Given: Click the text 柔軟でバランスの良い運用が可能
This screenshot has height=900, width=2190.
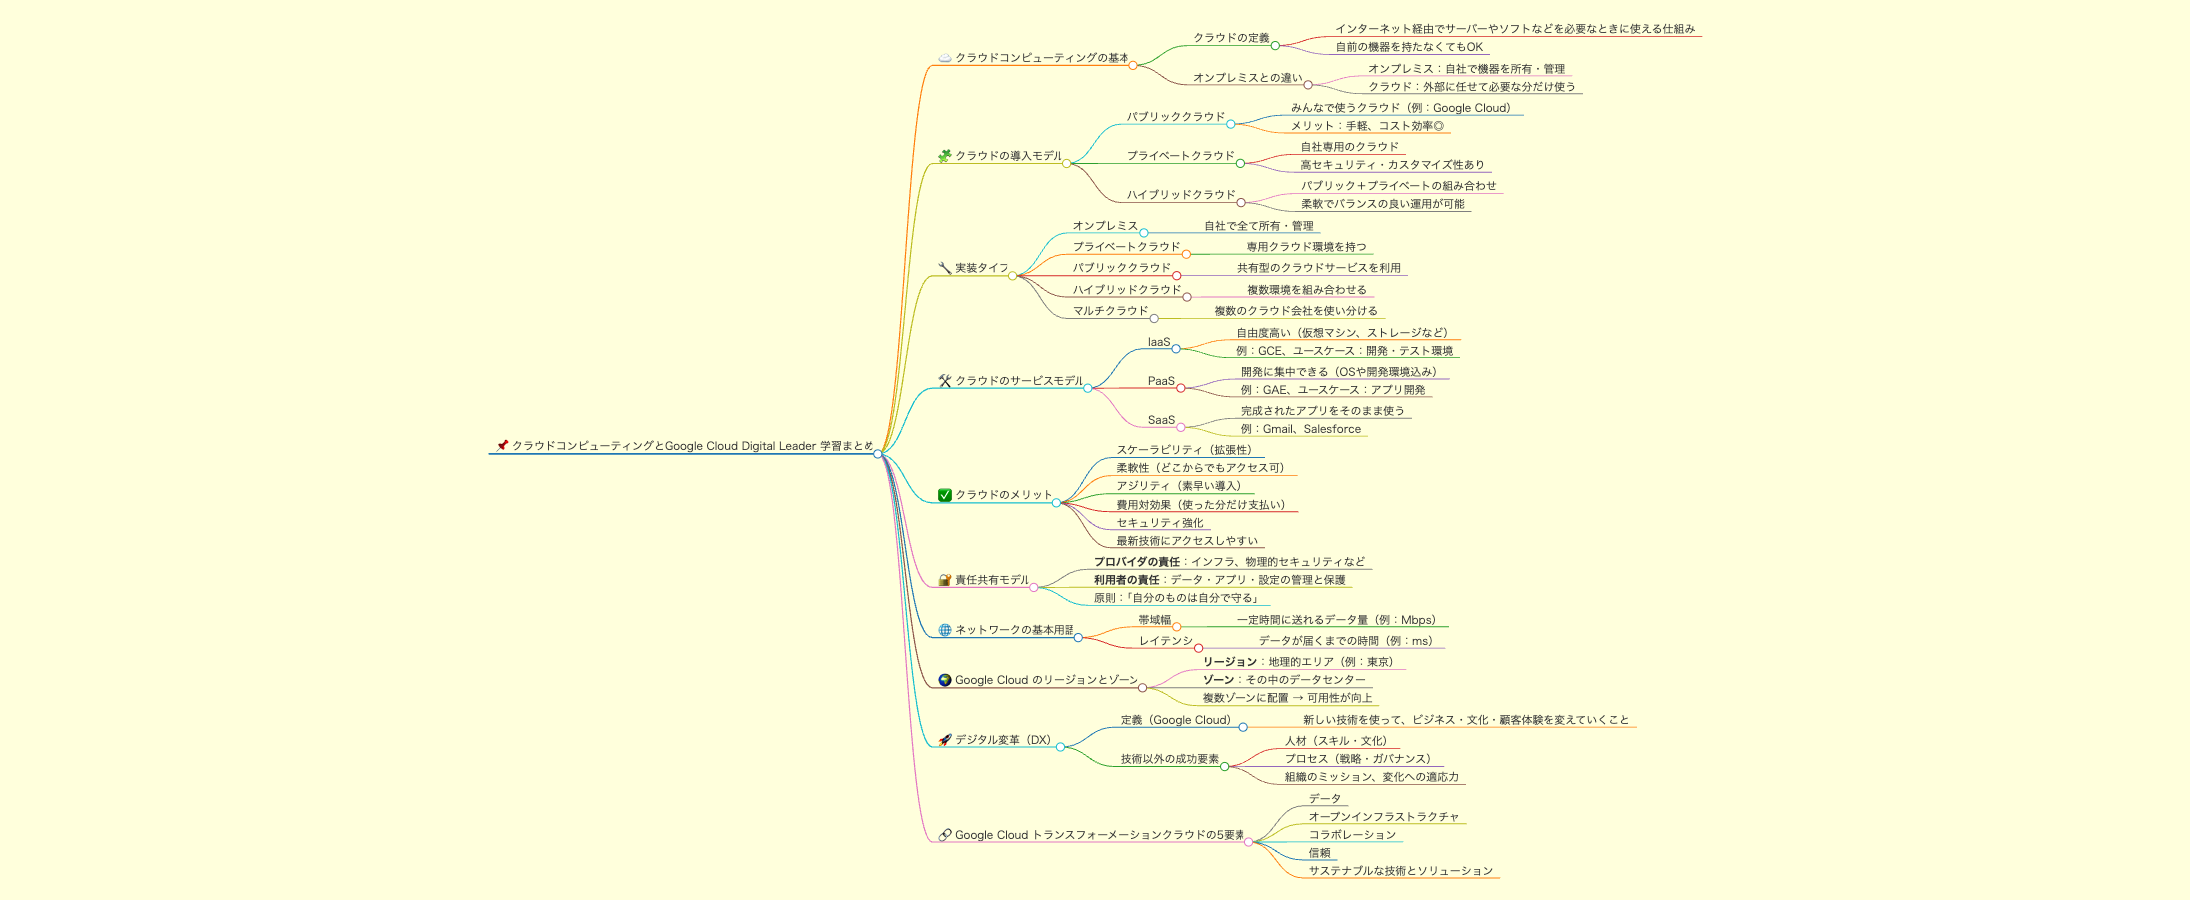Looking at the screenshot, I should point(1383,204).
